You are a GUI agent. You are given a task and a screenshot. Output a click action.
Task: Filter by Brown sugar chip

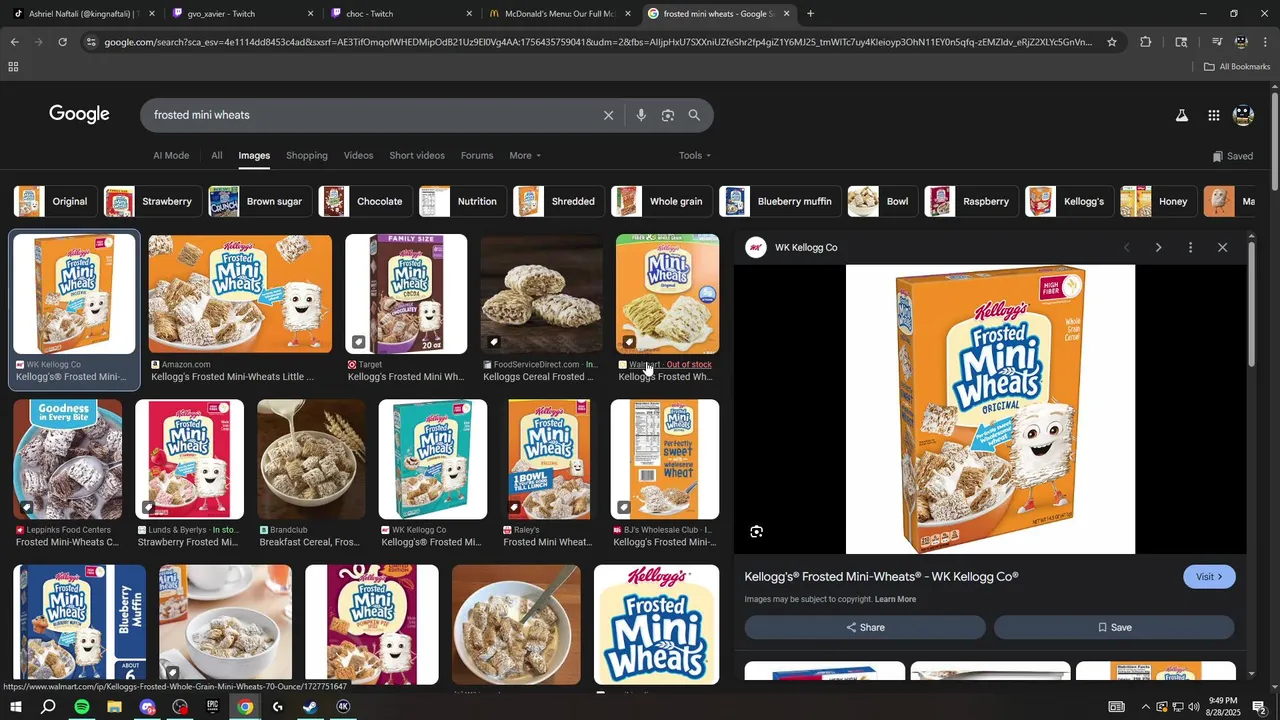click(x=260, y=201)
